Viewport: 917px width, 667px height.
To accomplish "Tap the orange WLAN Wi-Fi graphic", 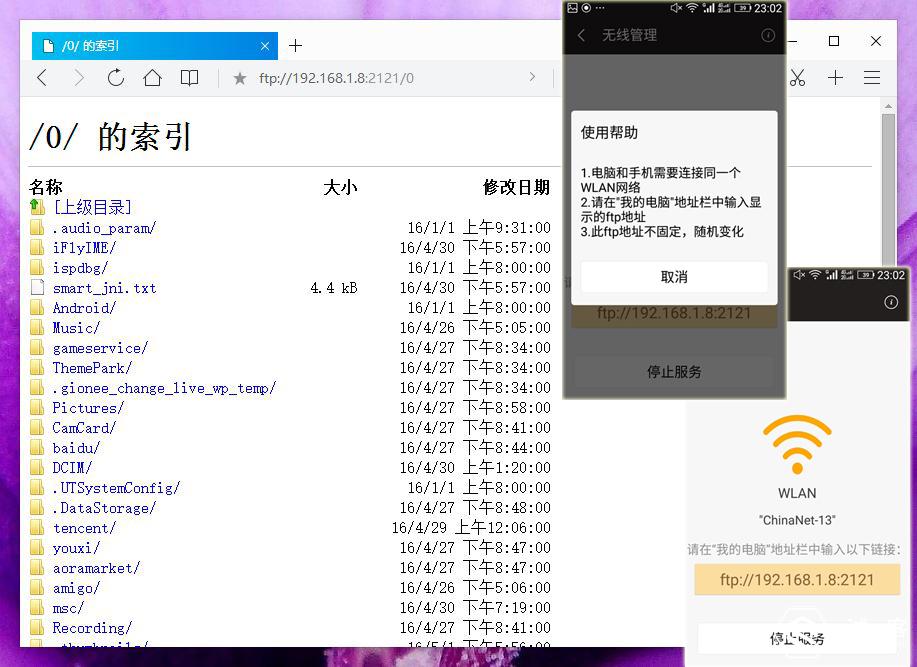I will pyautogui.click(x=797, y=444).
